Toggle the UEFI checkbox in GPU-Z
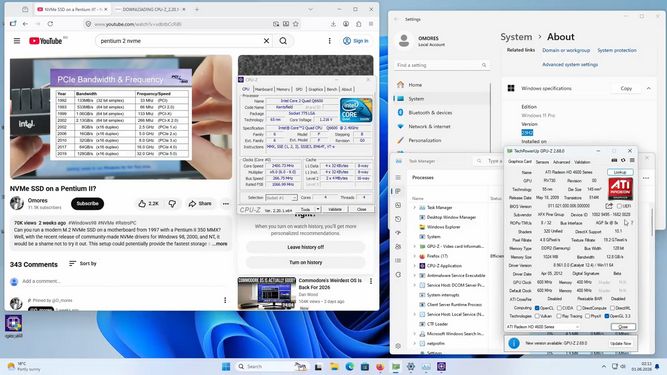 point(619,206)
